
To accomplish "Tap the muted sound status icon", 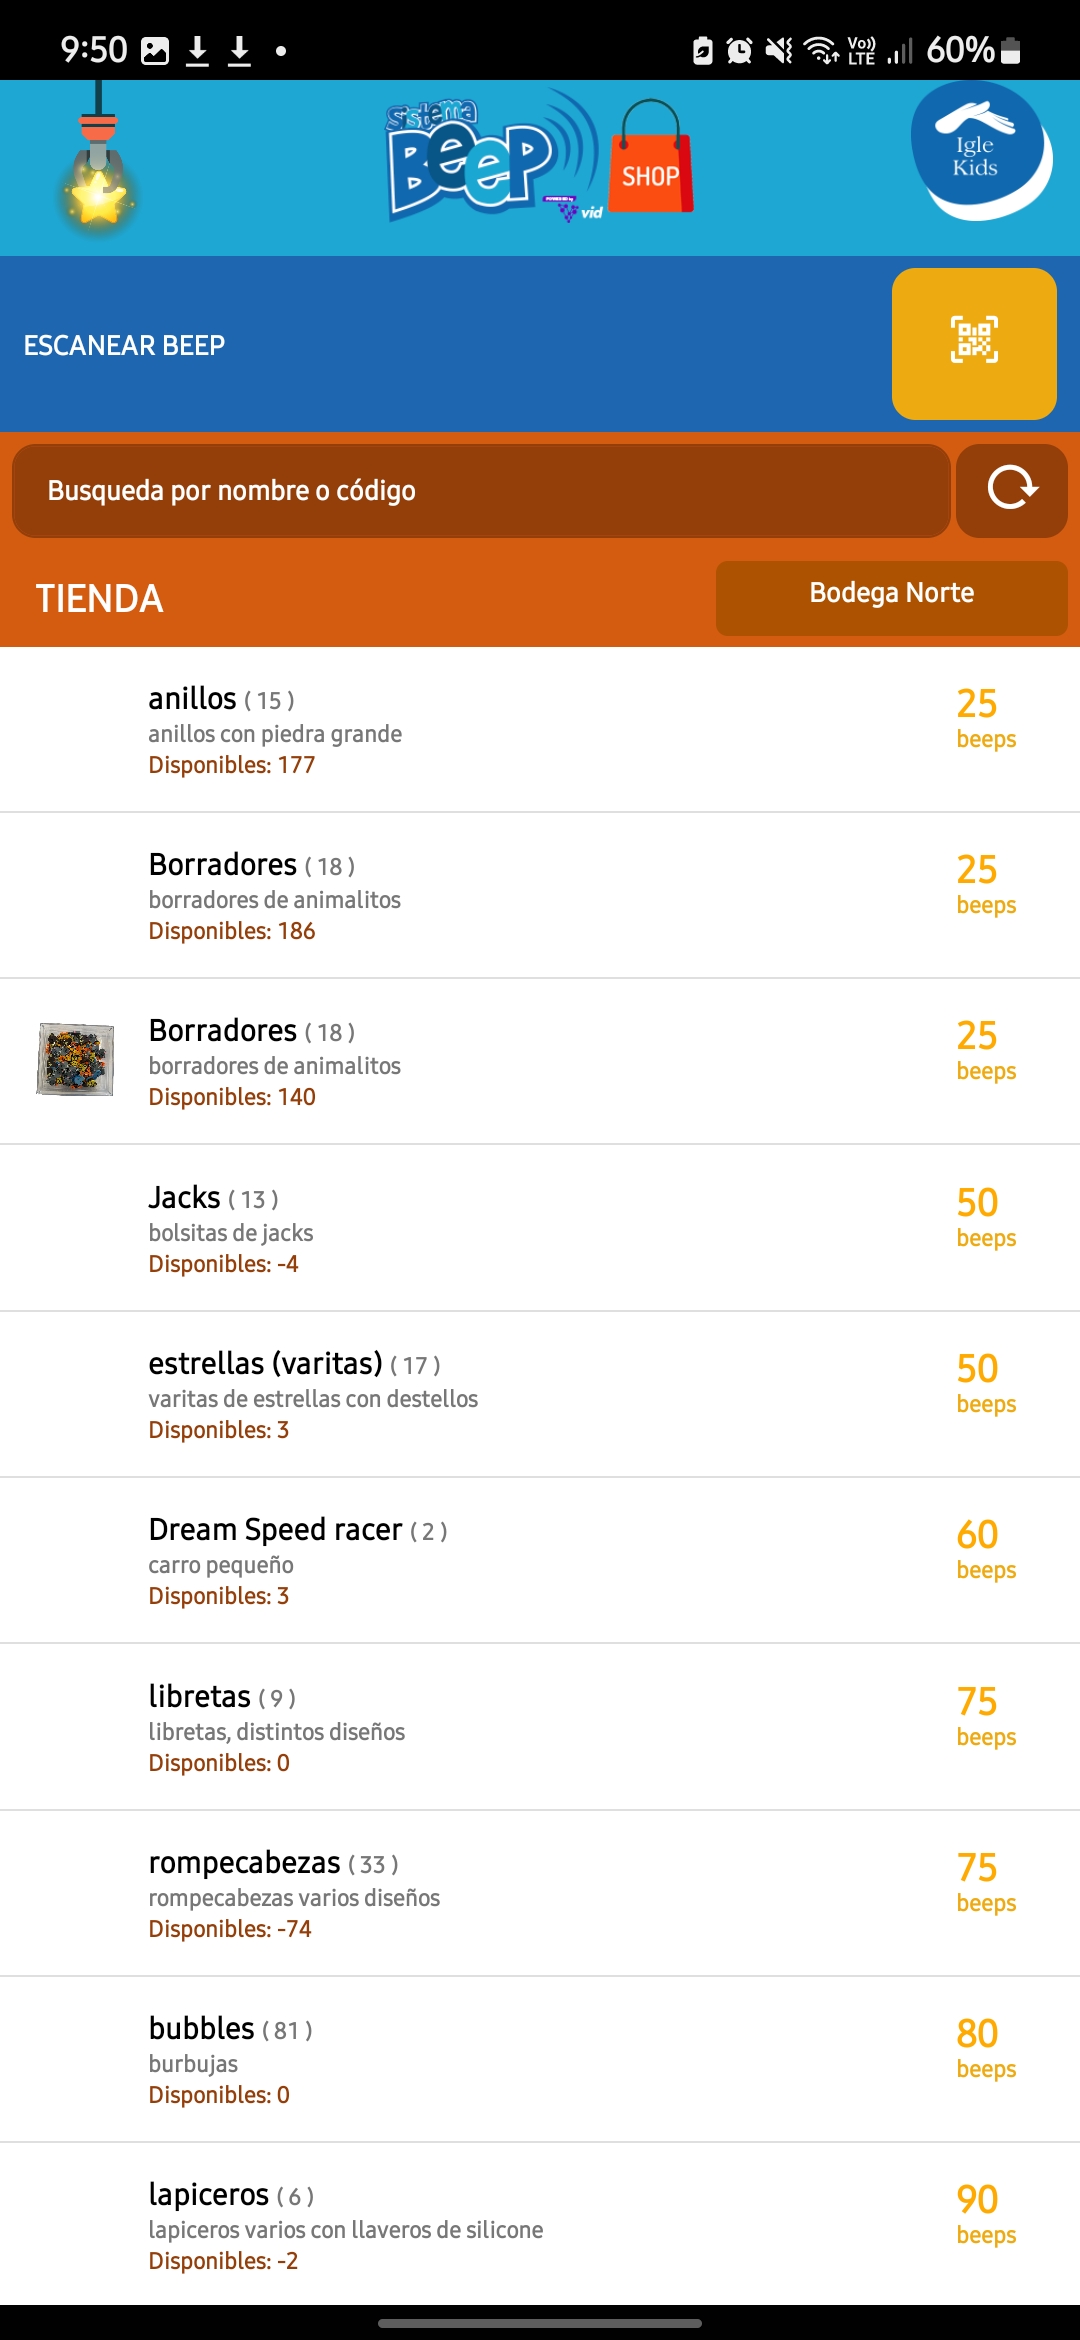I will (x=779, y=50).
